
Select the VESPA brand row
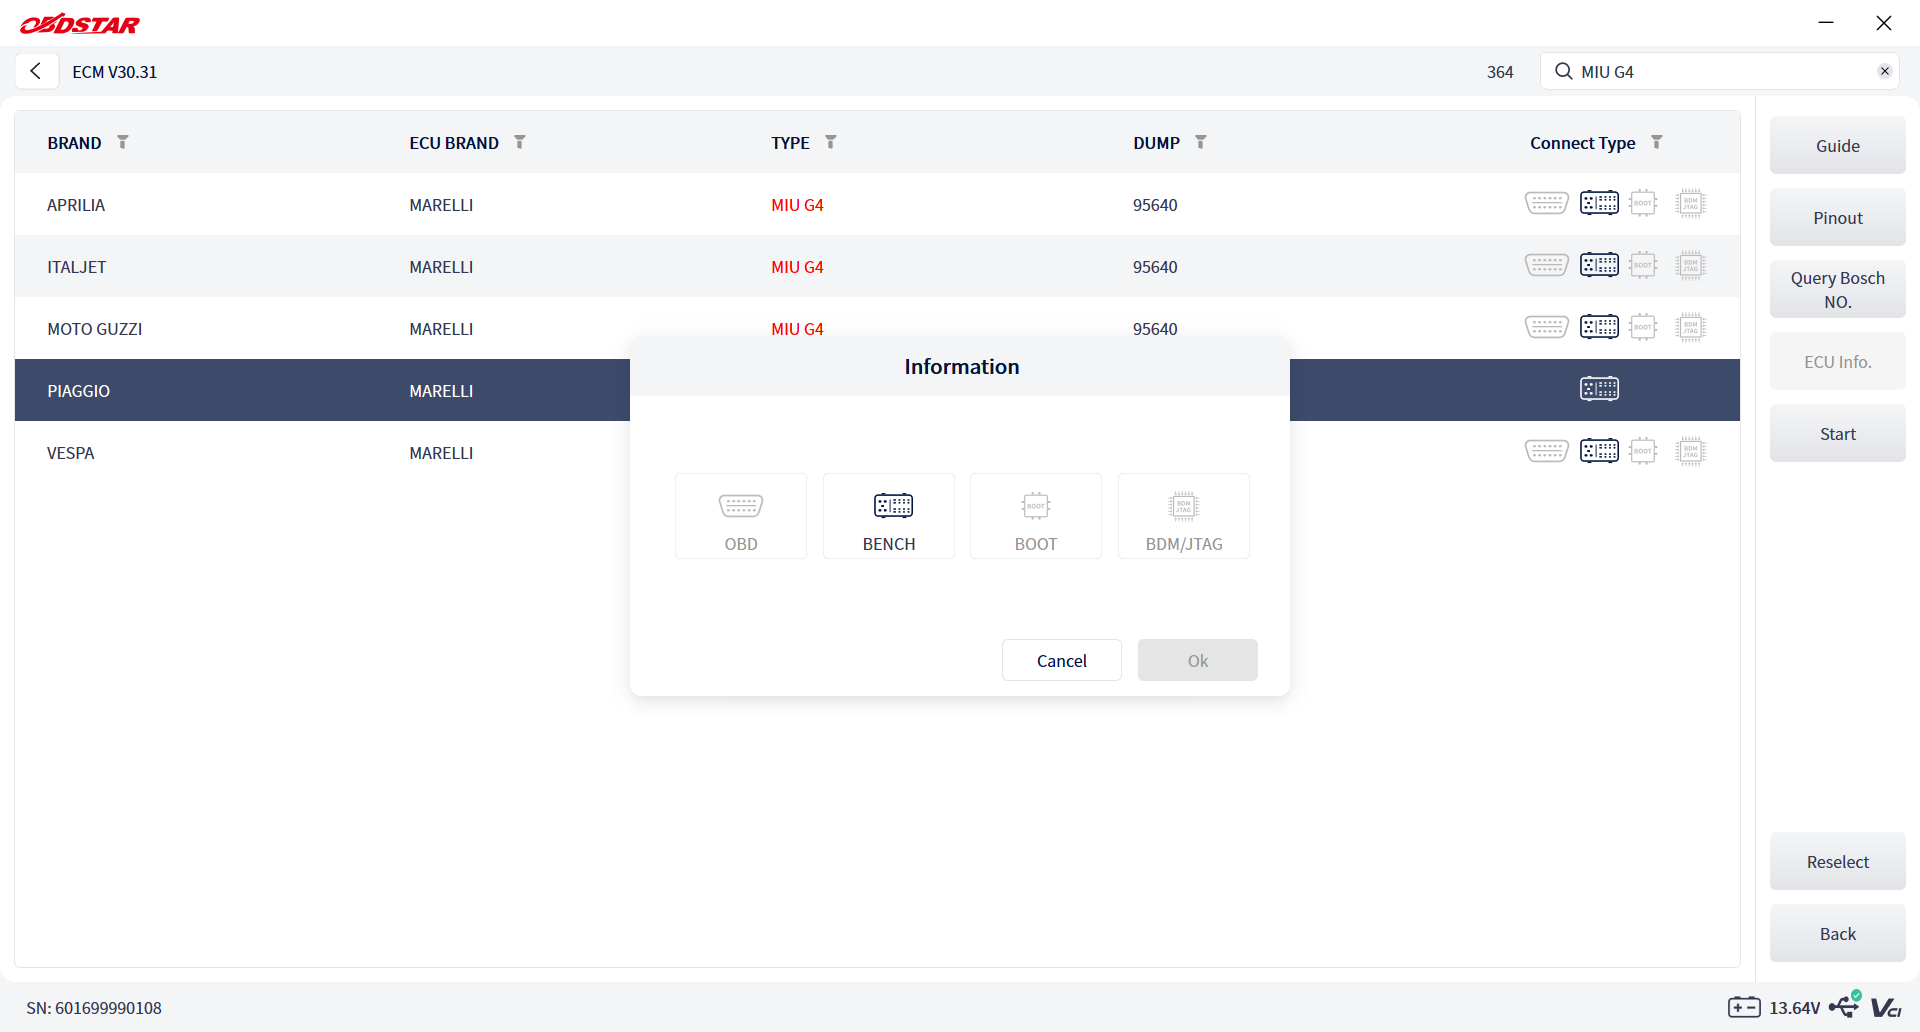[x=877, y=452]
